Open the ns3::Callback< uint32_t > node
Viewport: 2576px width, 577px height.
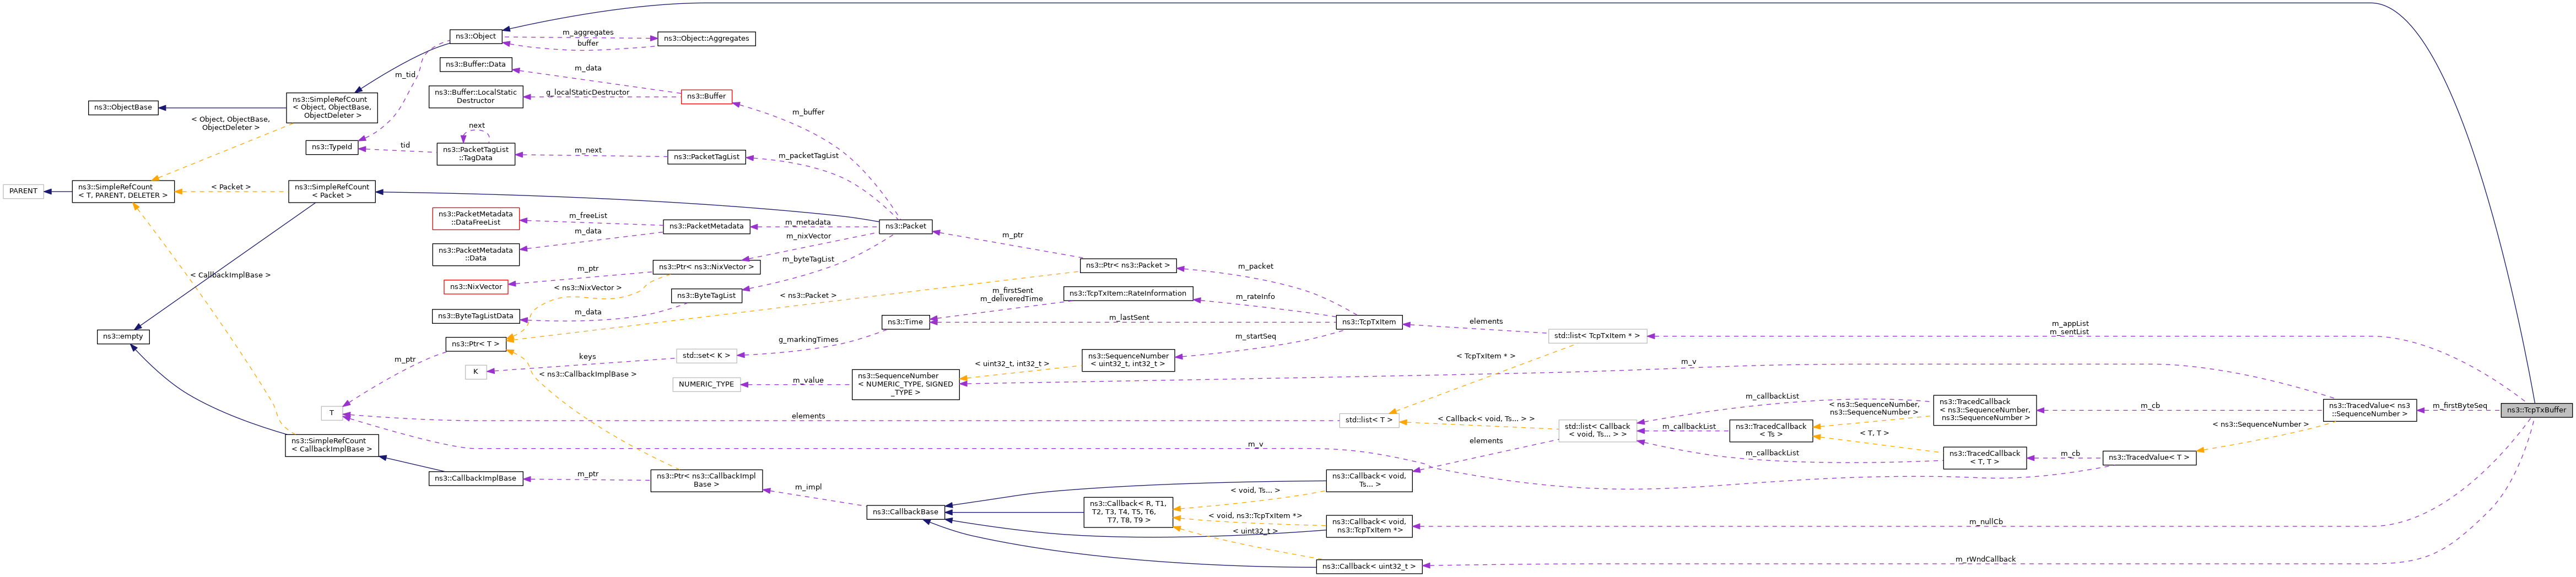point(1369,567)
